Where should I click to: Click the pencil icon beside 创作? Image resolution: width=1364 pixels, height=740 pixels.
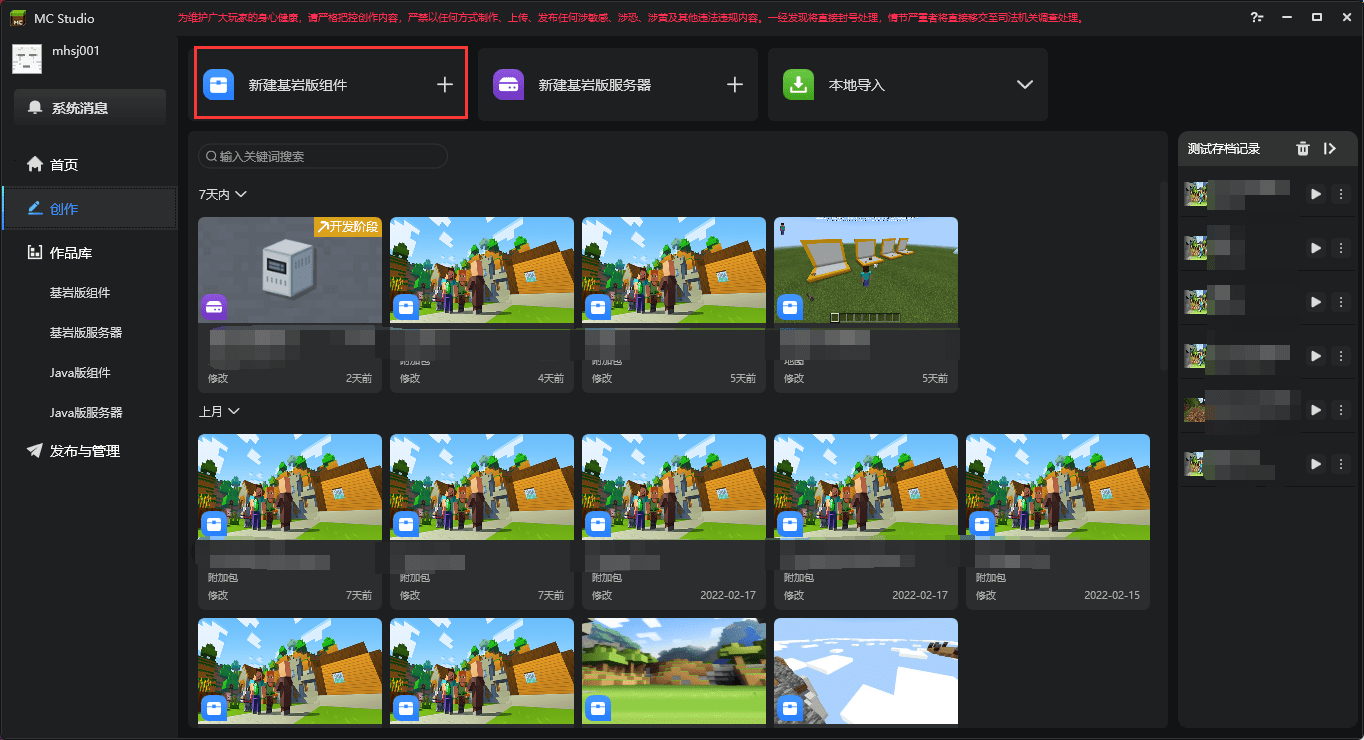(x=35, y=208)
